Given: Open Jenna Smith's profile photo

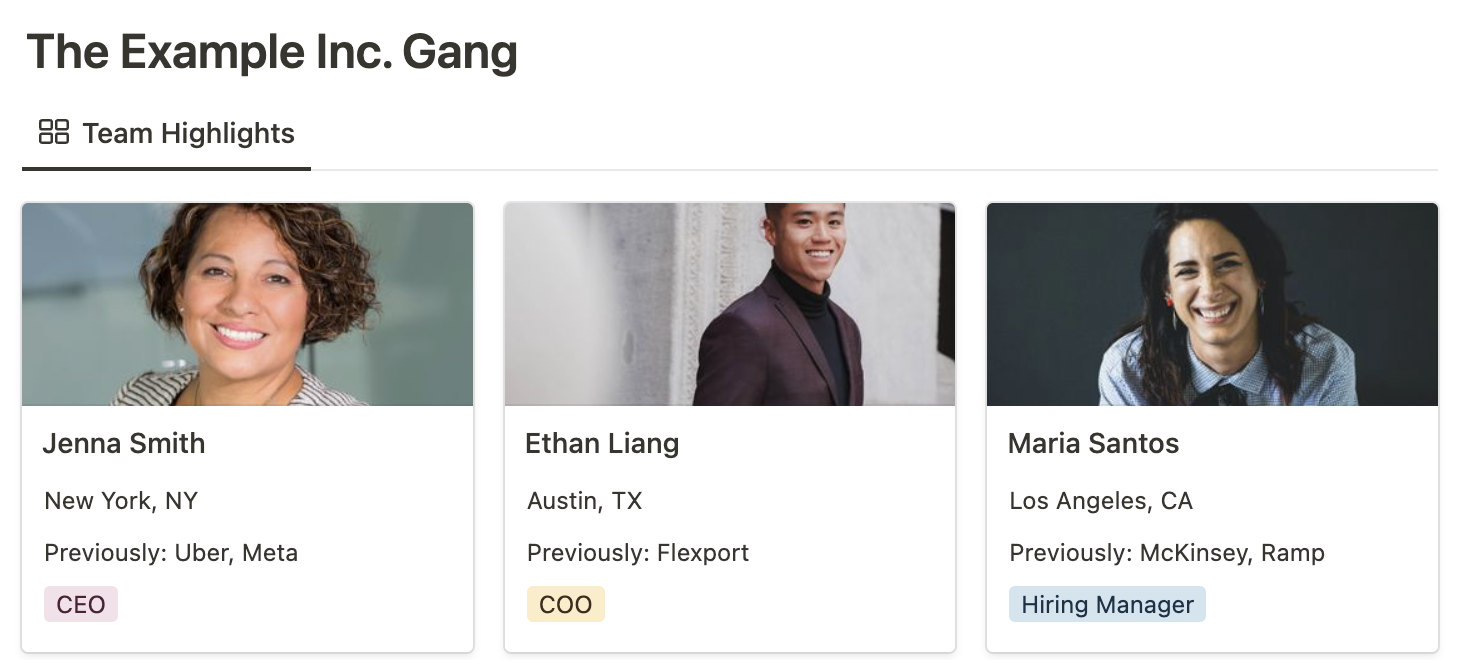Looking at the screenshot, I should click(247, 304).
